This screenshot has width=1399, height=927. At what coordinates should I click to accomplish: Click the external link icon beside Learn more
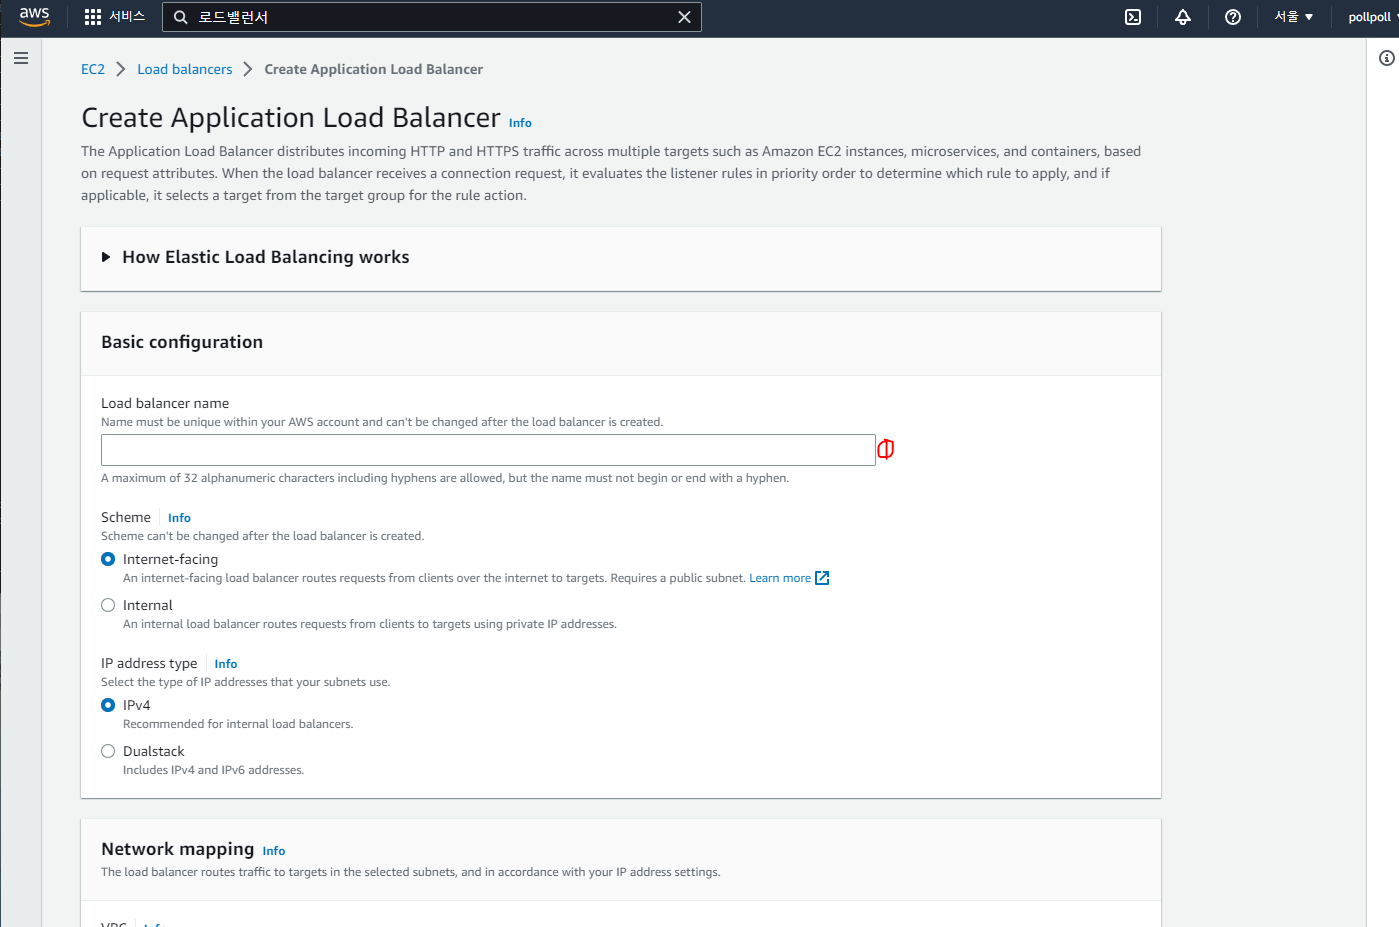(x=822, y=578)
